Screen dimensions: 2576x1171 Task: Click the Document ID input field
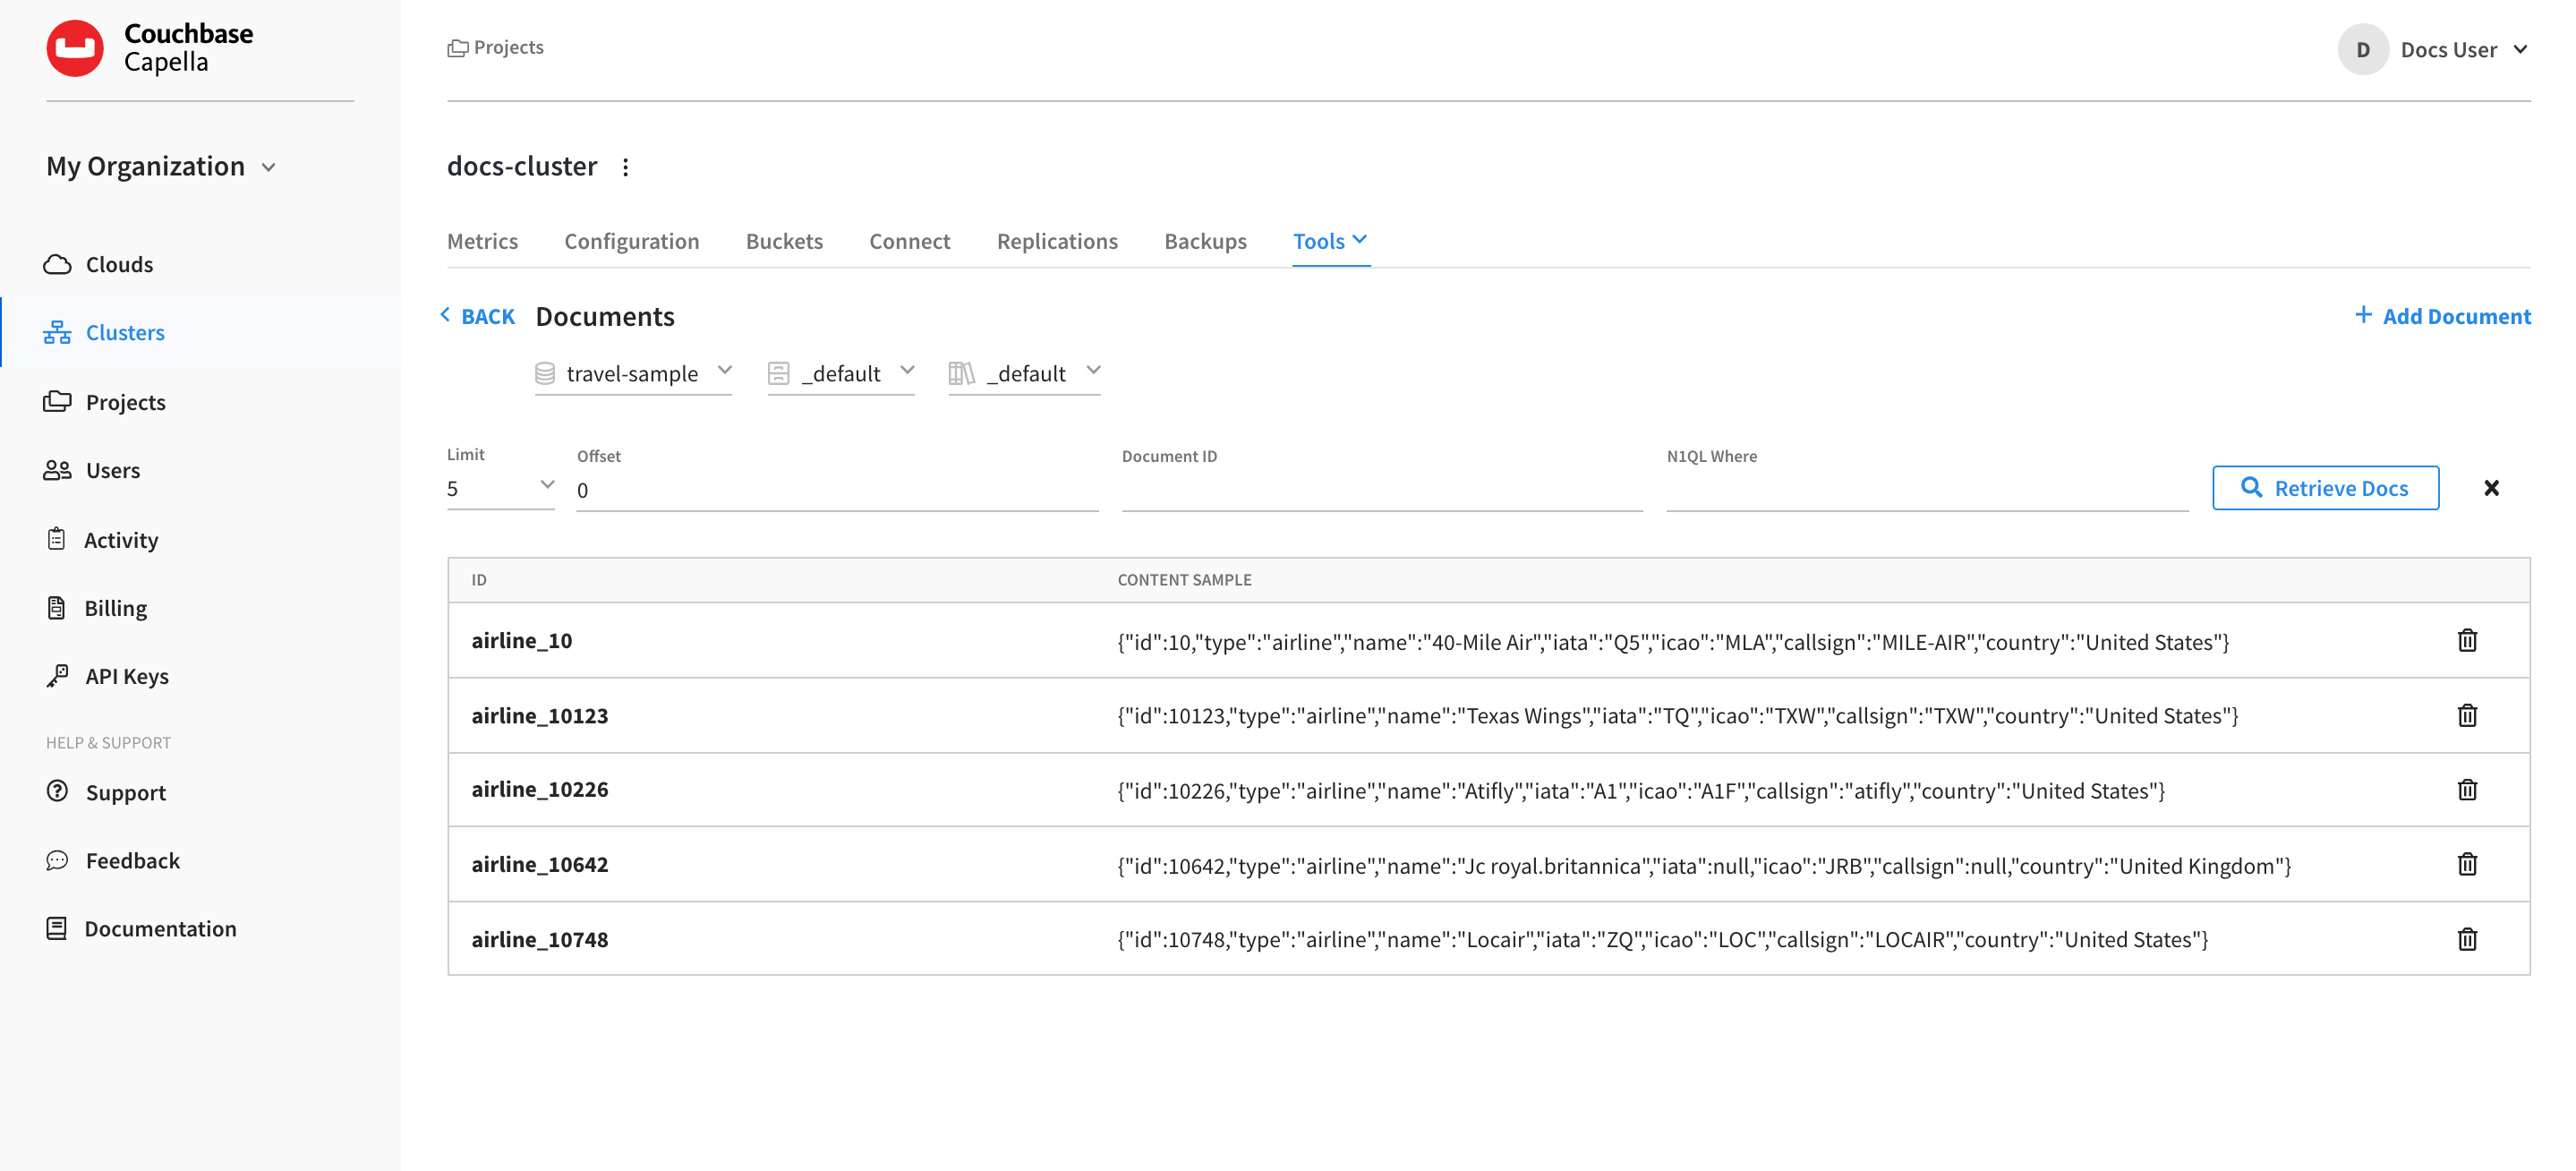tap(1380, 490)
